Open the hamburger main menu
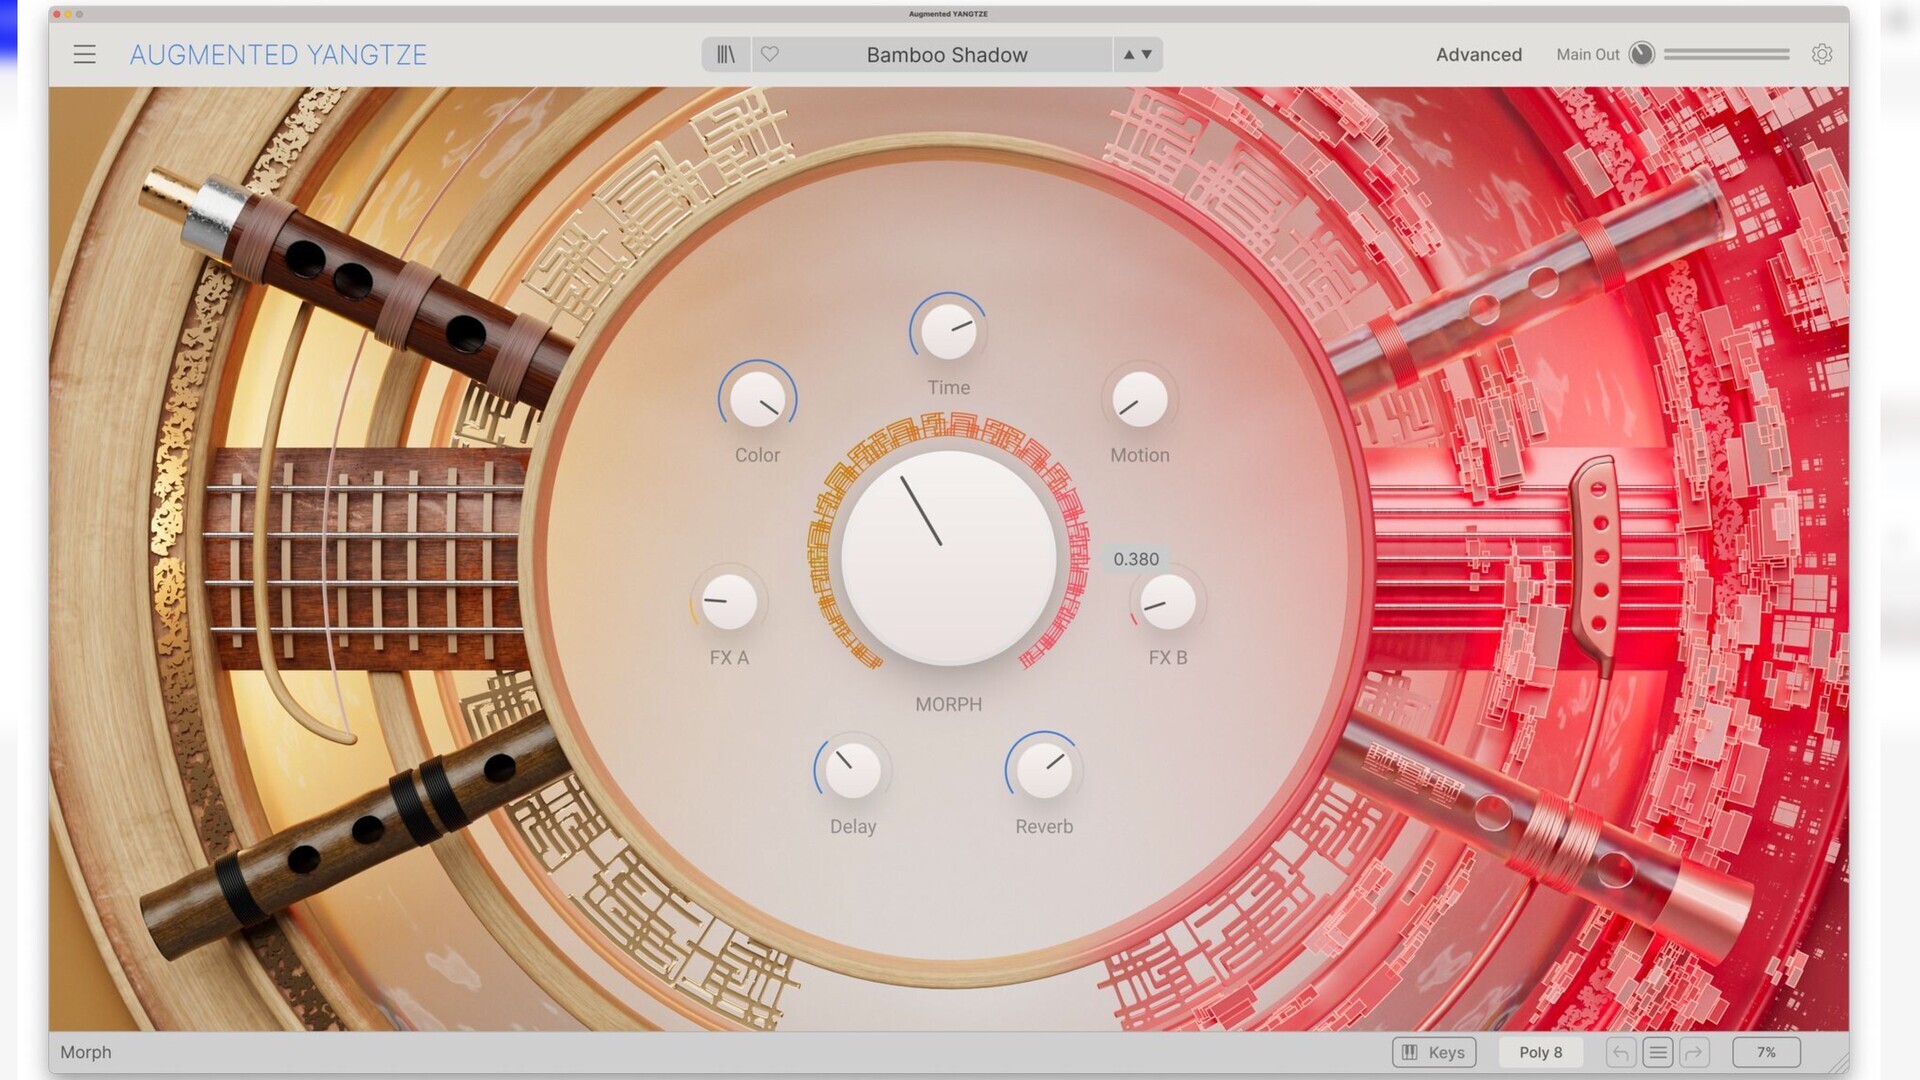This screenshot has width=1920, height=1080. [84, 54]
